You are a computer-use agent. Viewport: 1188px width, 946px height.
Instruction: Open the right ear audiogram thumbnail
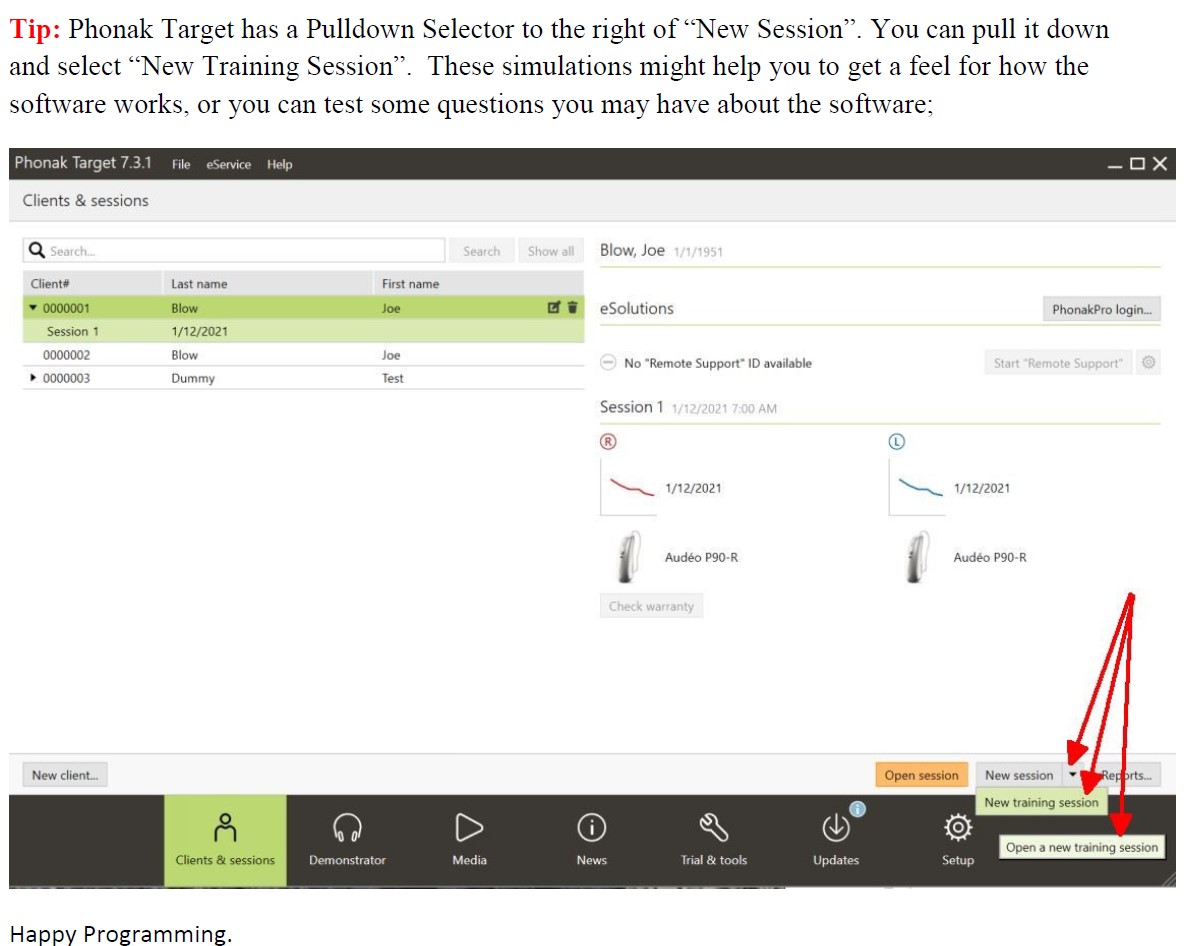coord(629,488)
